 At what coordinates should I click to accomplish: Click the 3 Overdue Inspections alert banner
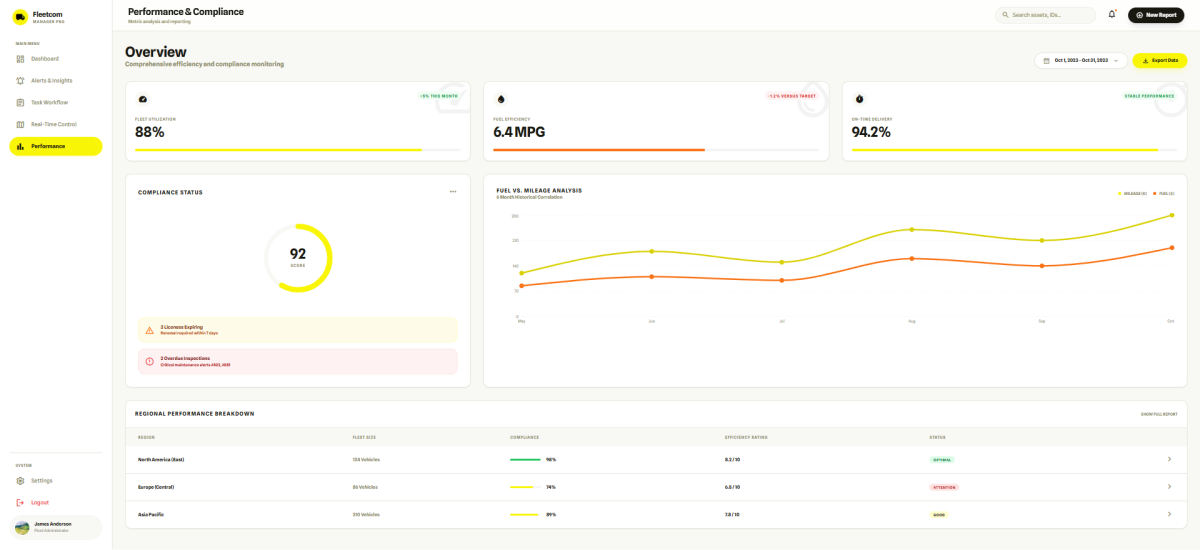point(297,361)
